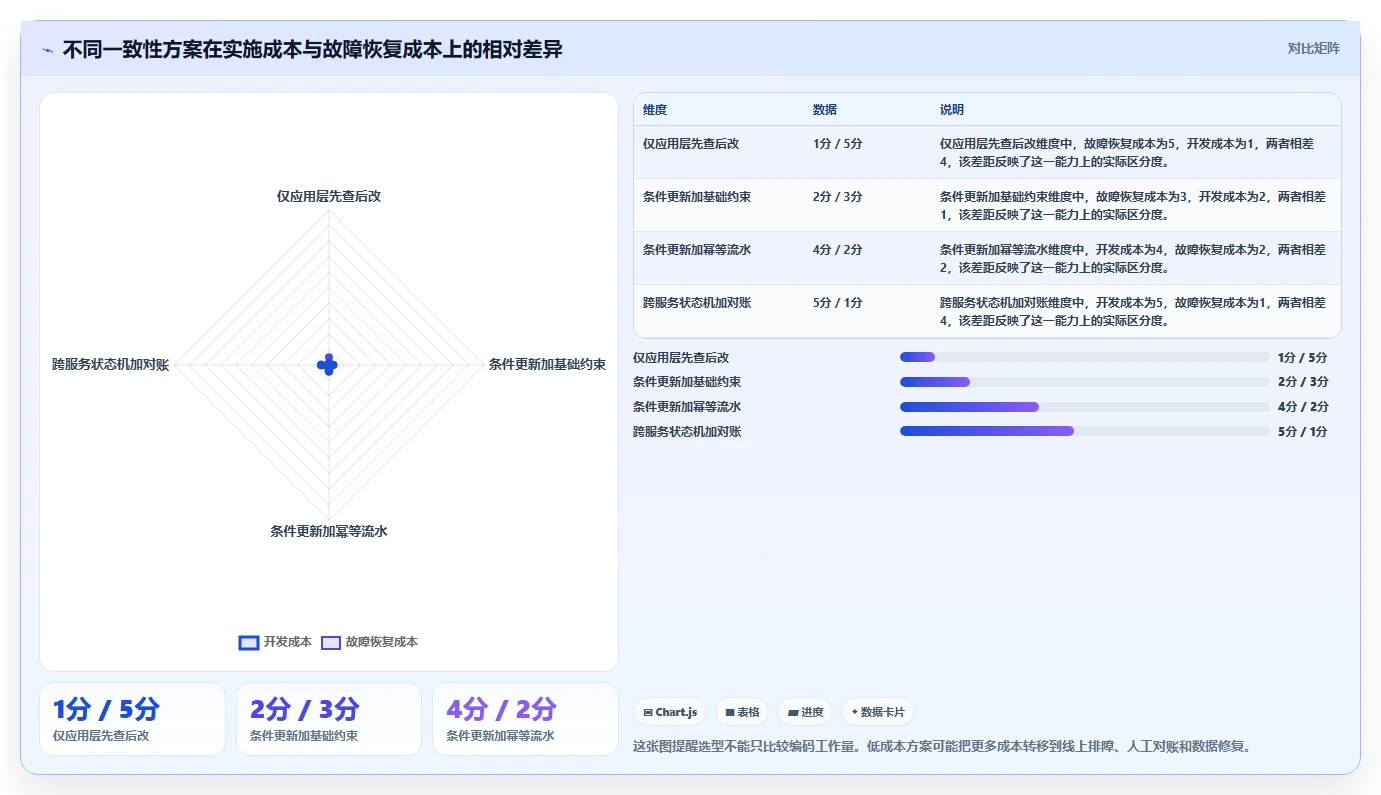
Task: Click the 说明 column header
Action: pyautogui.click(x=952, y=110)
